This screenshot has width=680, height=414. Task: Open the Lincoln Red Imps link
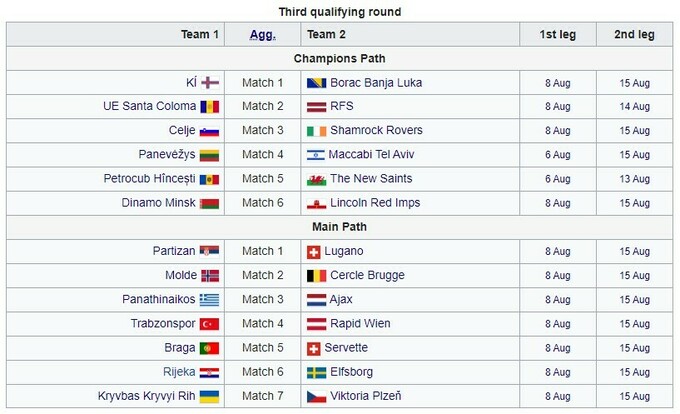tap(375, 202)
